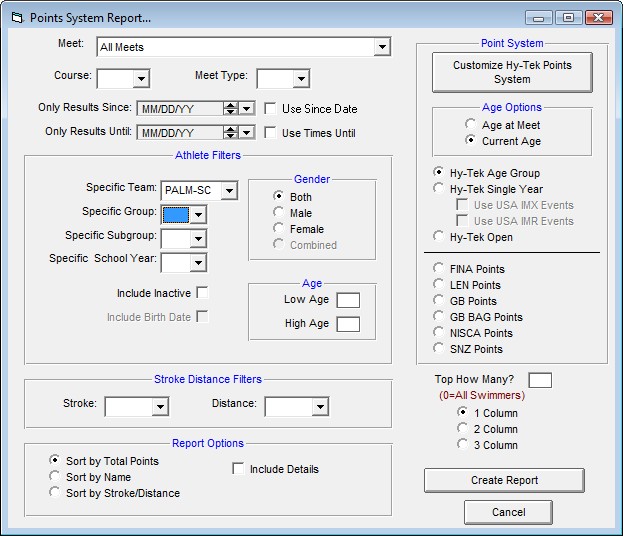Choose Sort by Name option
623x536 pixels.
[55, 477]
